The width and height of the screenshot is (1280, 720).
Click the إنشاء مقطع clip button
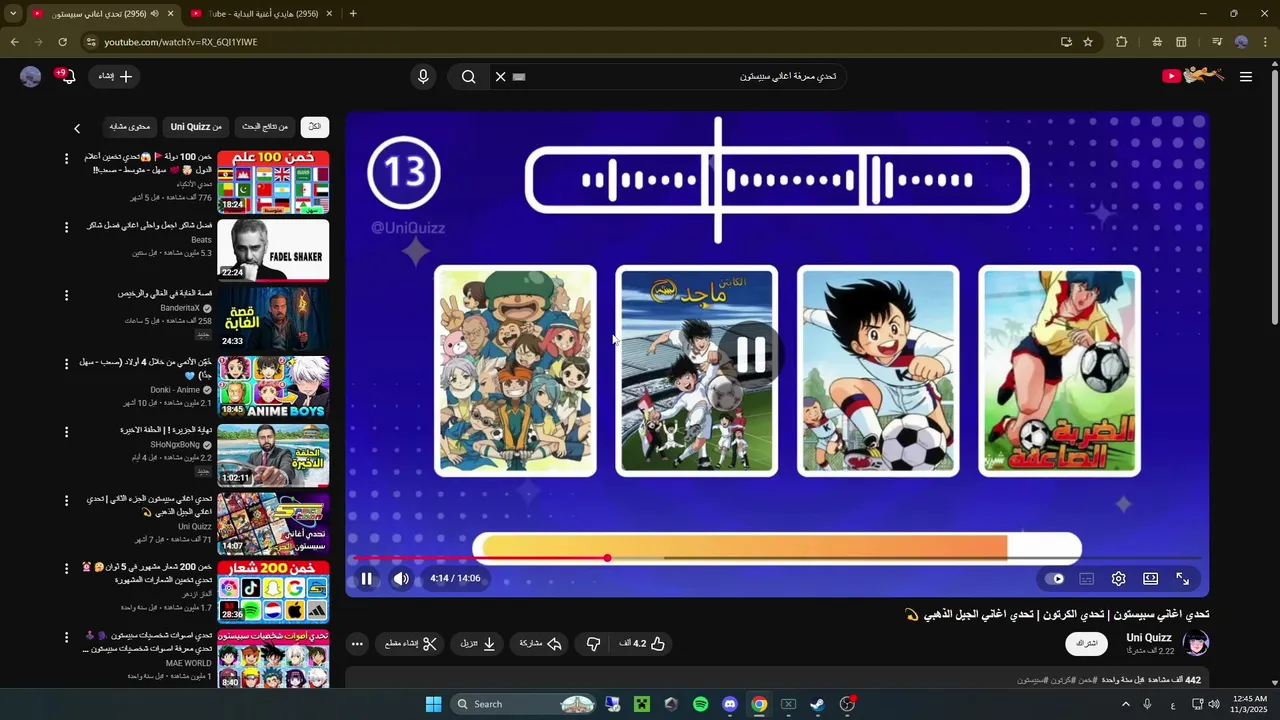pos(411,643)
